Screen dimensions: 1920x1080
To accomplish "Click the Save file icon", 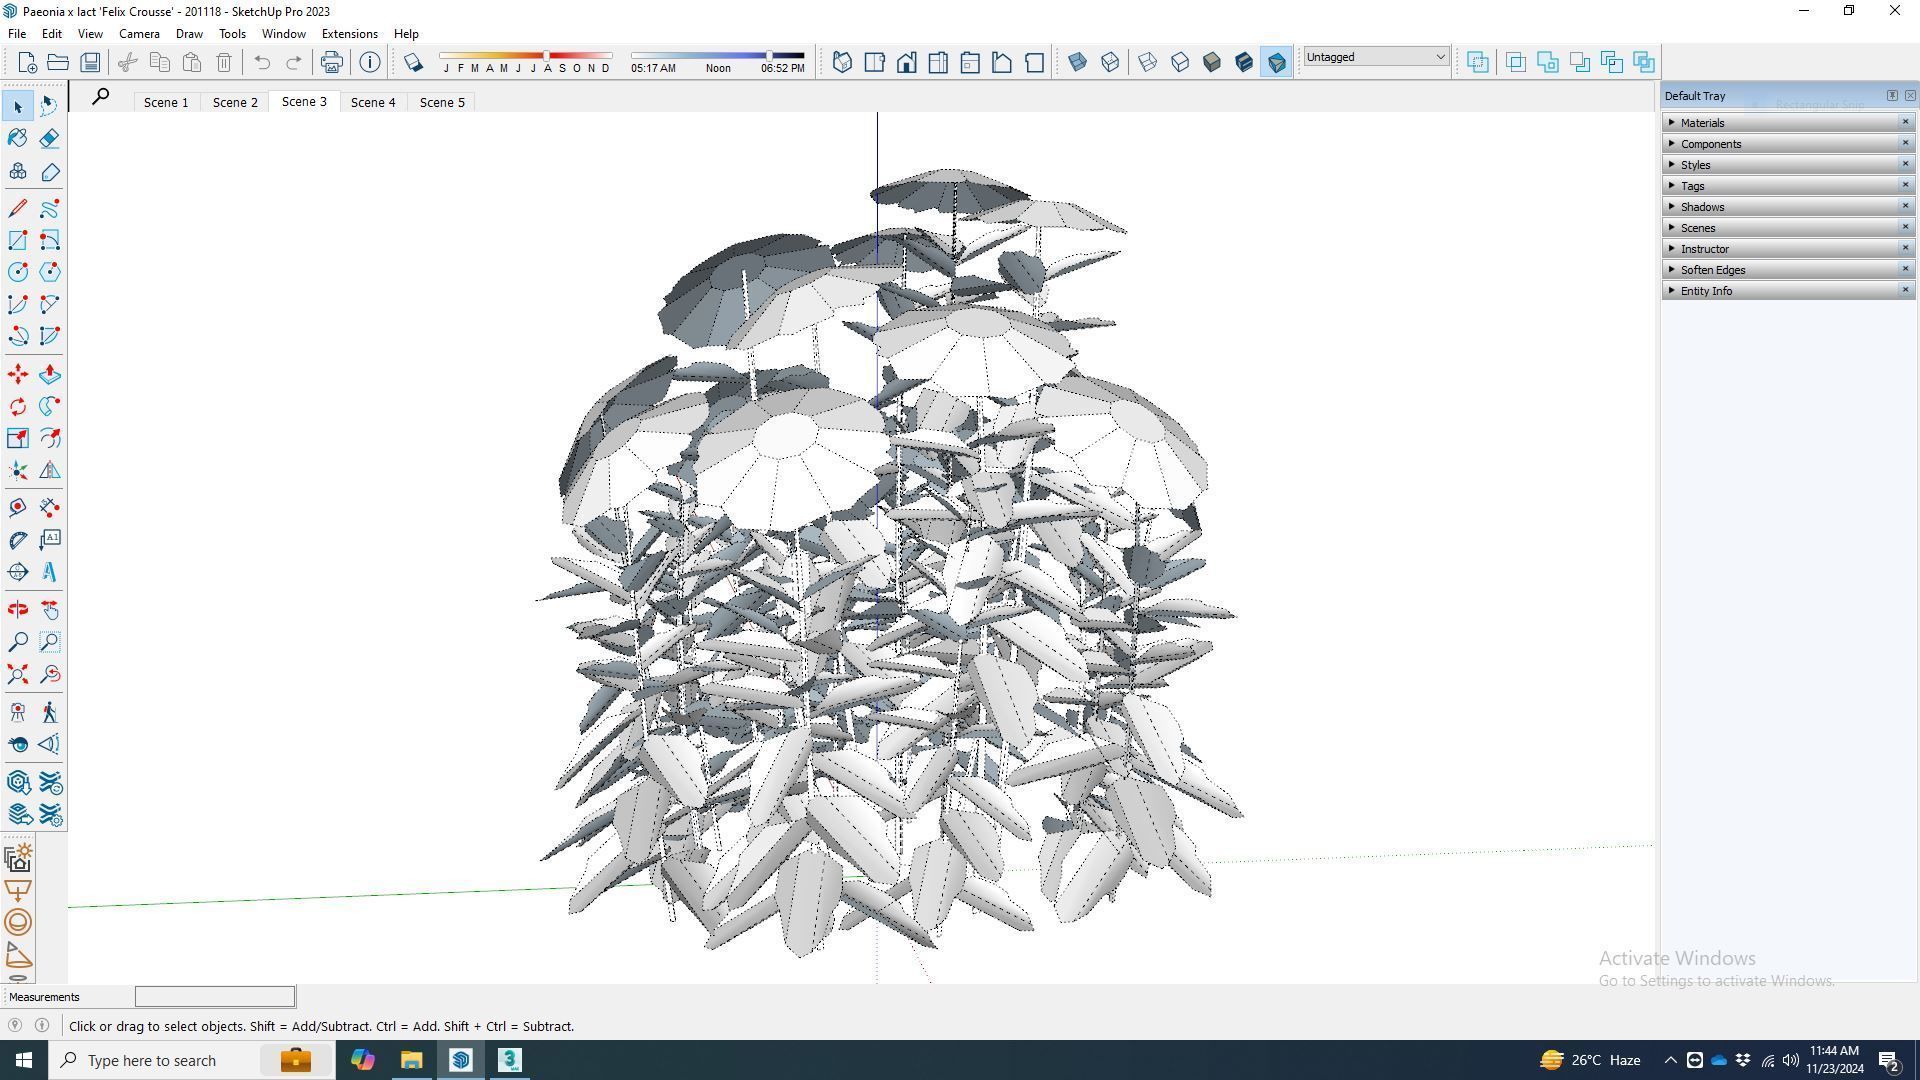I will tap(90, 62).
